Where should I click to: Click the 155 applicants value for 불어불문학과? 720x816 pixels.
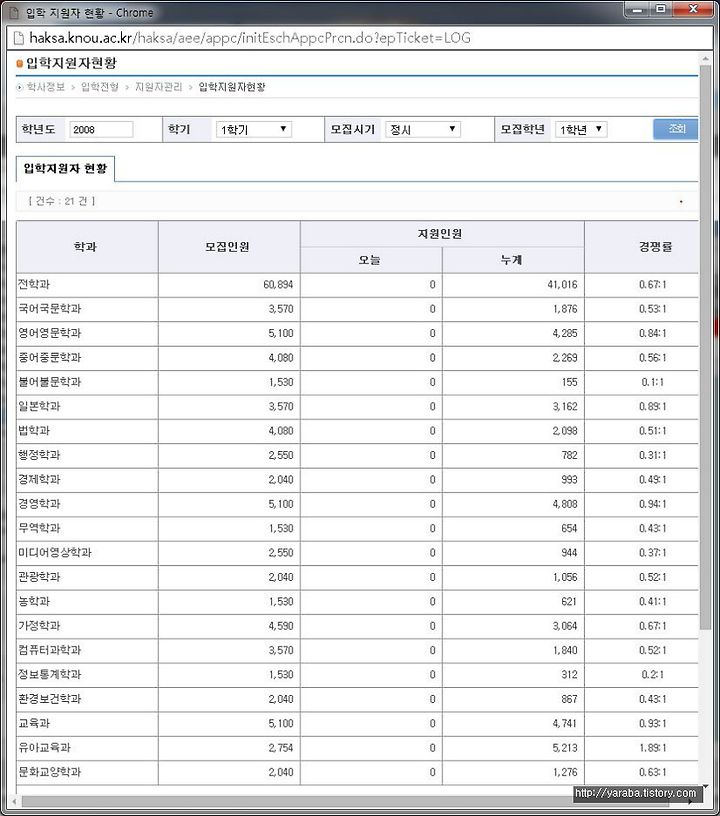pyautogui.click(x=570, y=382)
